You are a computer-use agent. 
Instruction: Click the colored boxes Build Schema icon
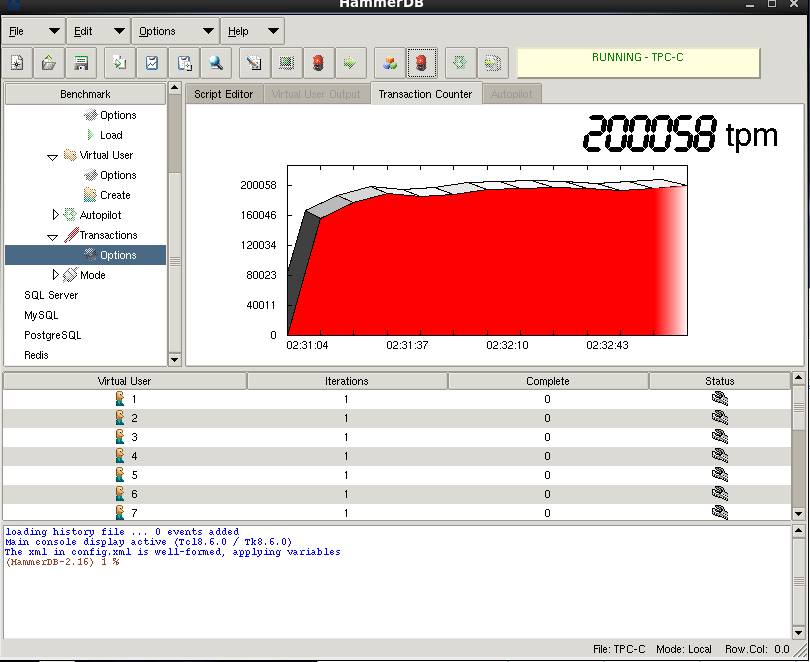390,63
